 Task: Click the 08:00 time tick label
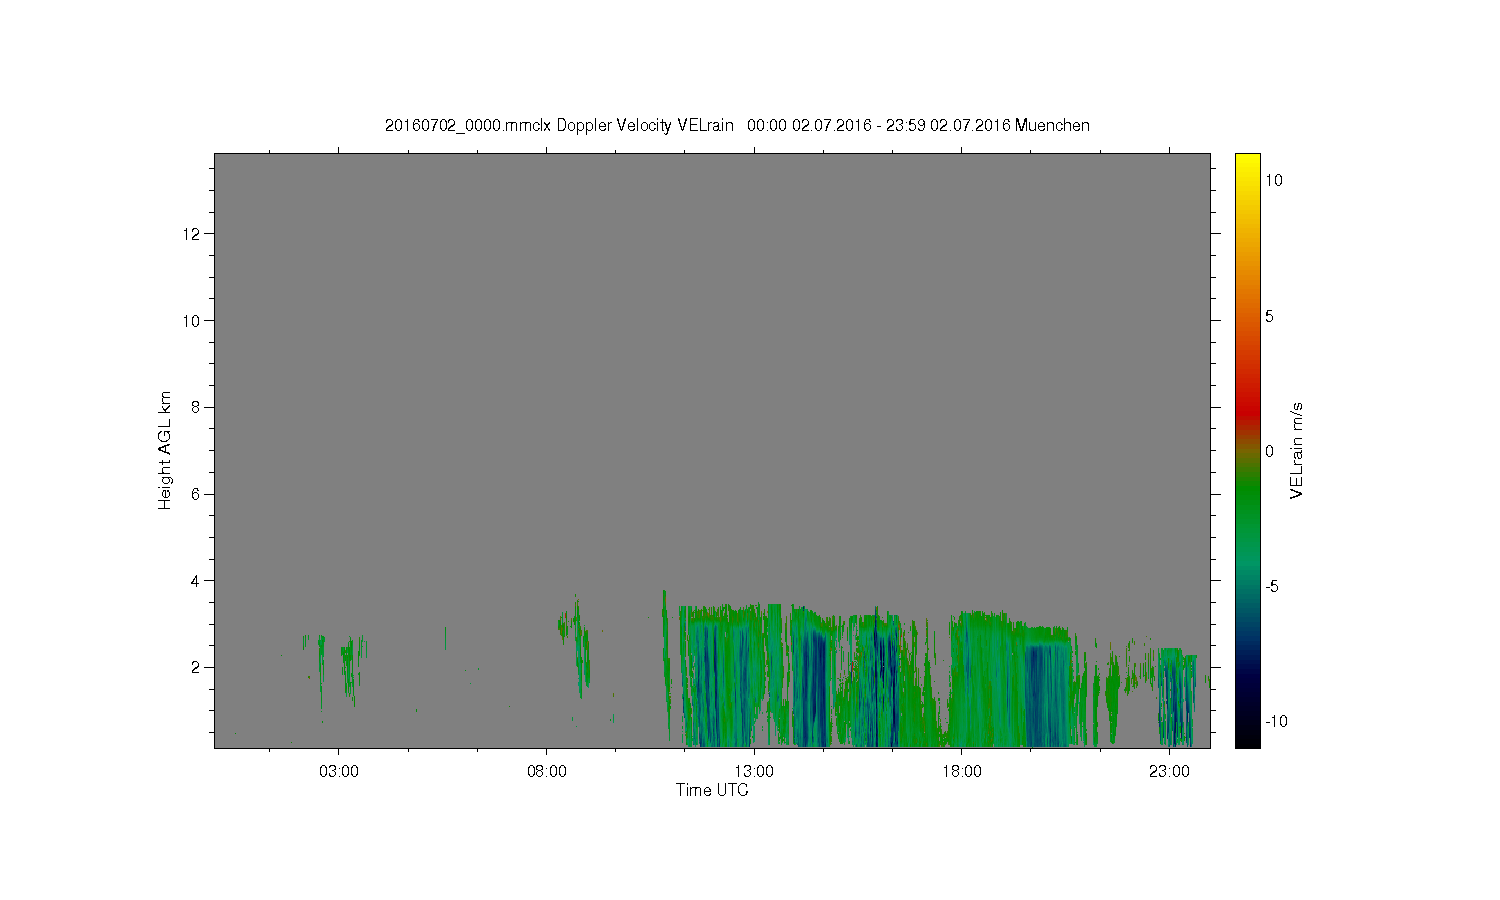point(546,772)
